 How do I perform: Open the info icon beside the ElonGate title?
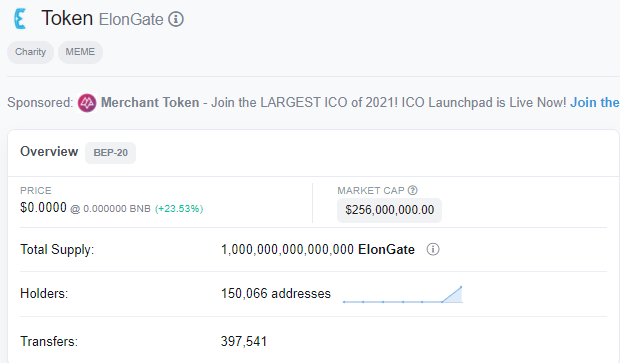176,19
